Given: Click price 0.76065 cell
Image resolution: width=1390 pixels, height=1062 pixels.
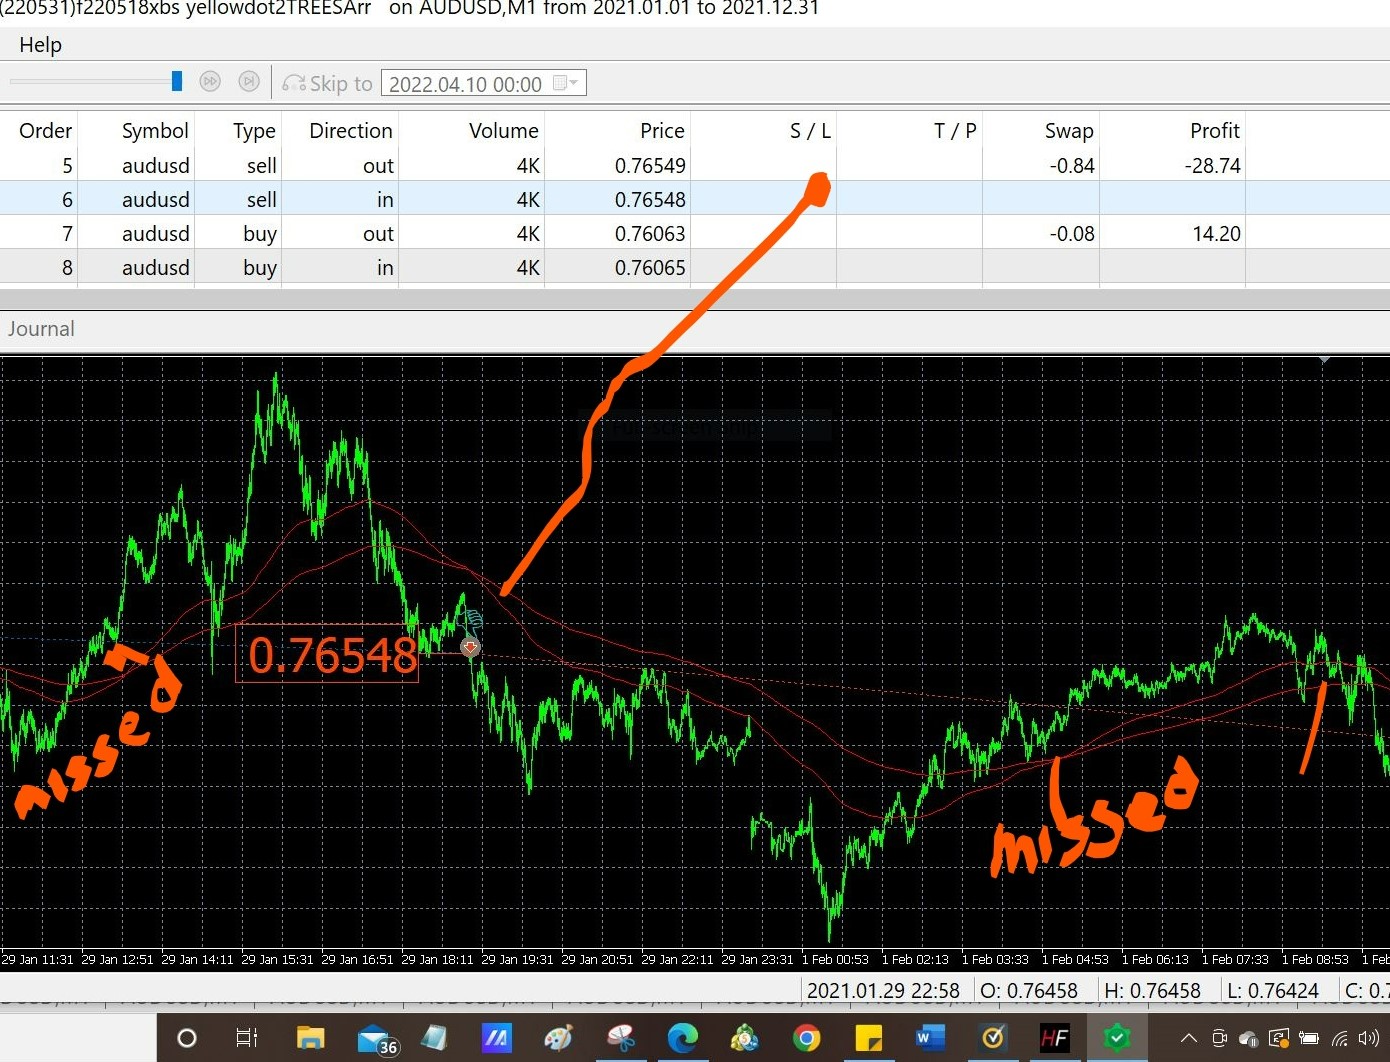Looking at the screenshot, I should [x=650, y=268].
